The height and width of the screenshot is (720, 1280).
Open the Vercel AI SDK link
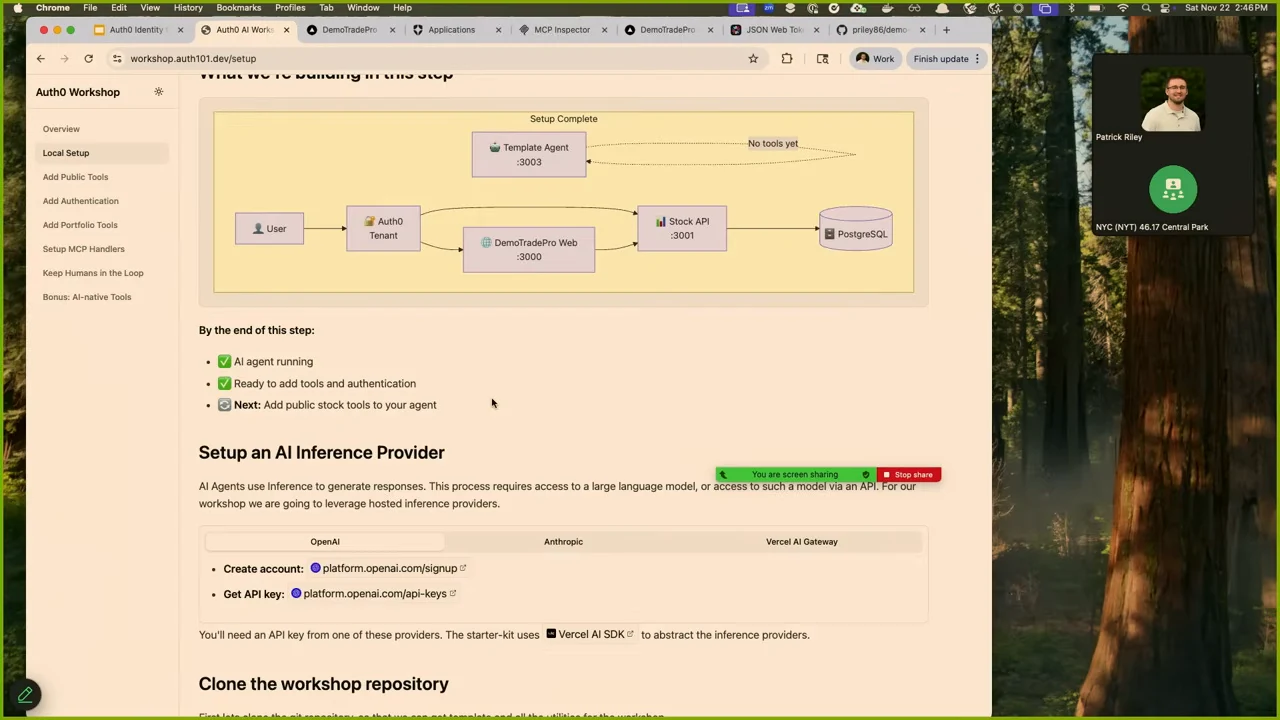[x=590, y=635]
